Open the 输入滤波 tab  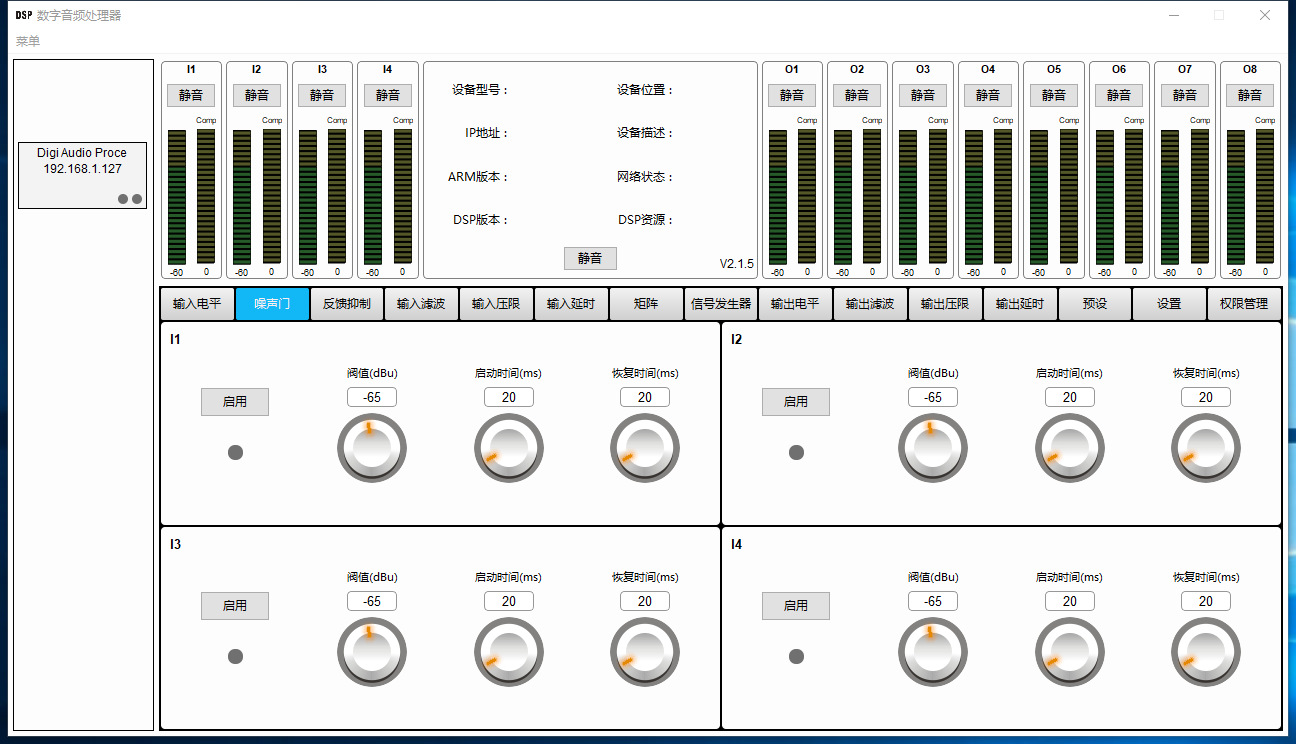click(421, 304)
